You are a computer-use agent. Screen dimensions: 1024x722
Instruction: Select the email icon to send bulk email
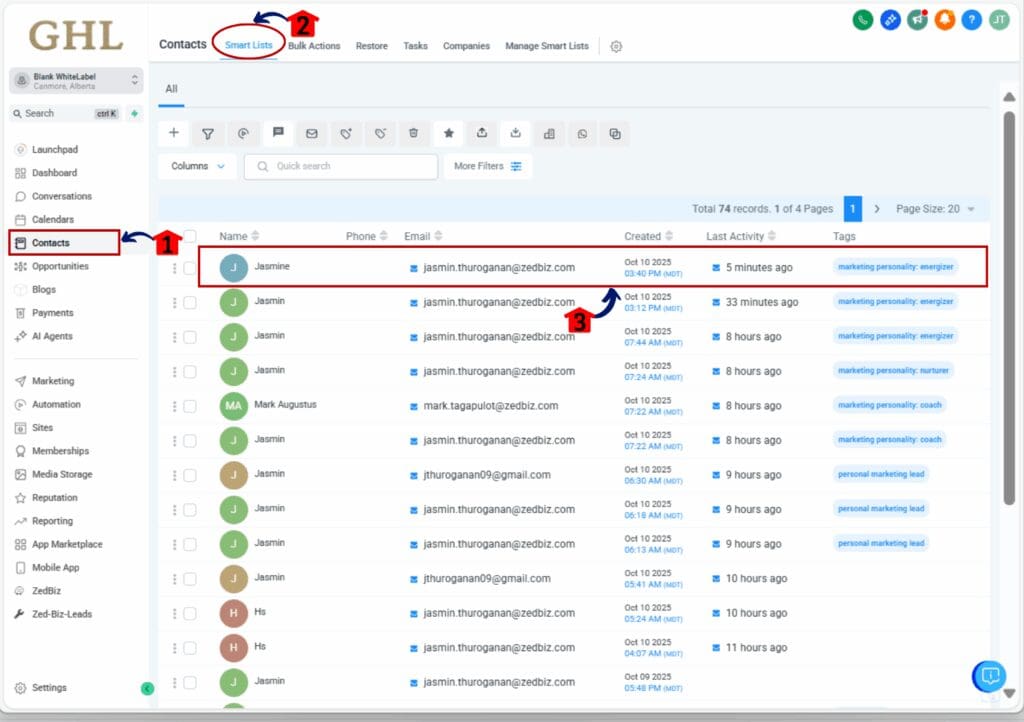coord(312,133)
